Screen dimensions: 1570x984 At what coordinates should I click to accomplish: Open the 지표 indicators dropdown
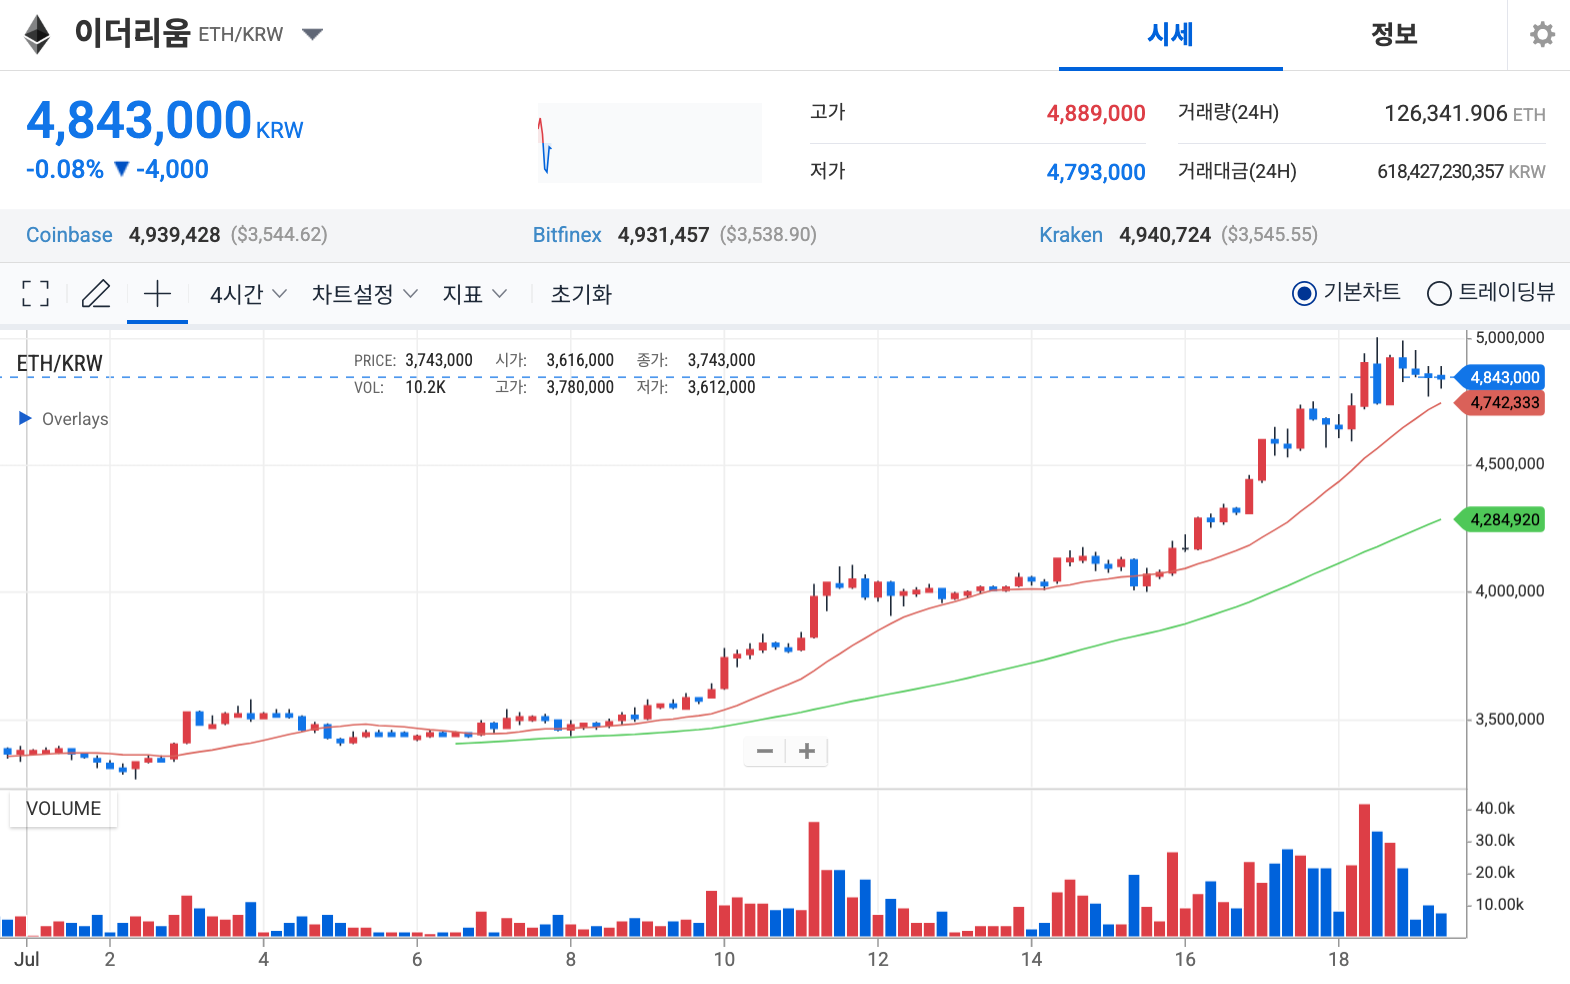pyautogui.click(x=475, y=294)
